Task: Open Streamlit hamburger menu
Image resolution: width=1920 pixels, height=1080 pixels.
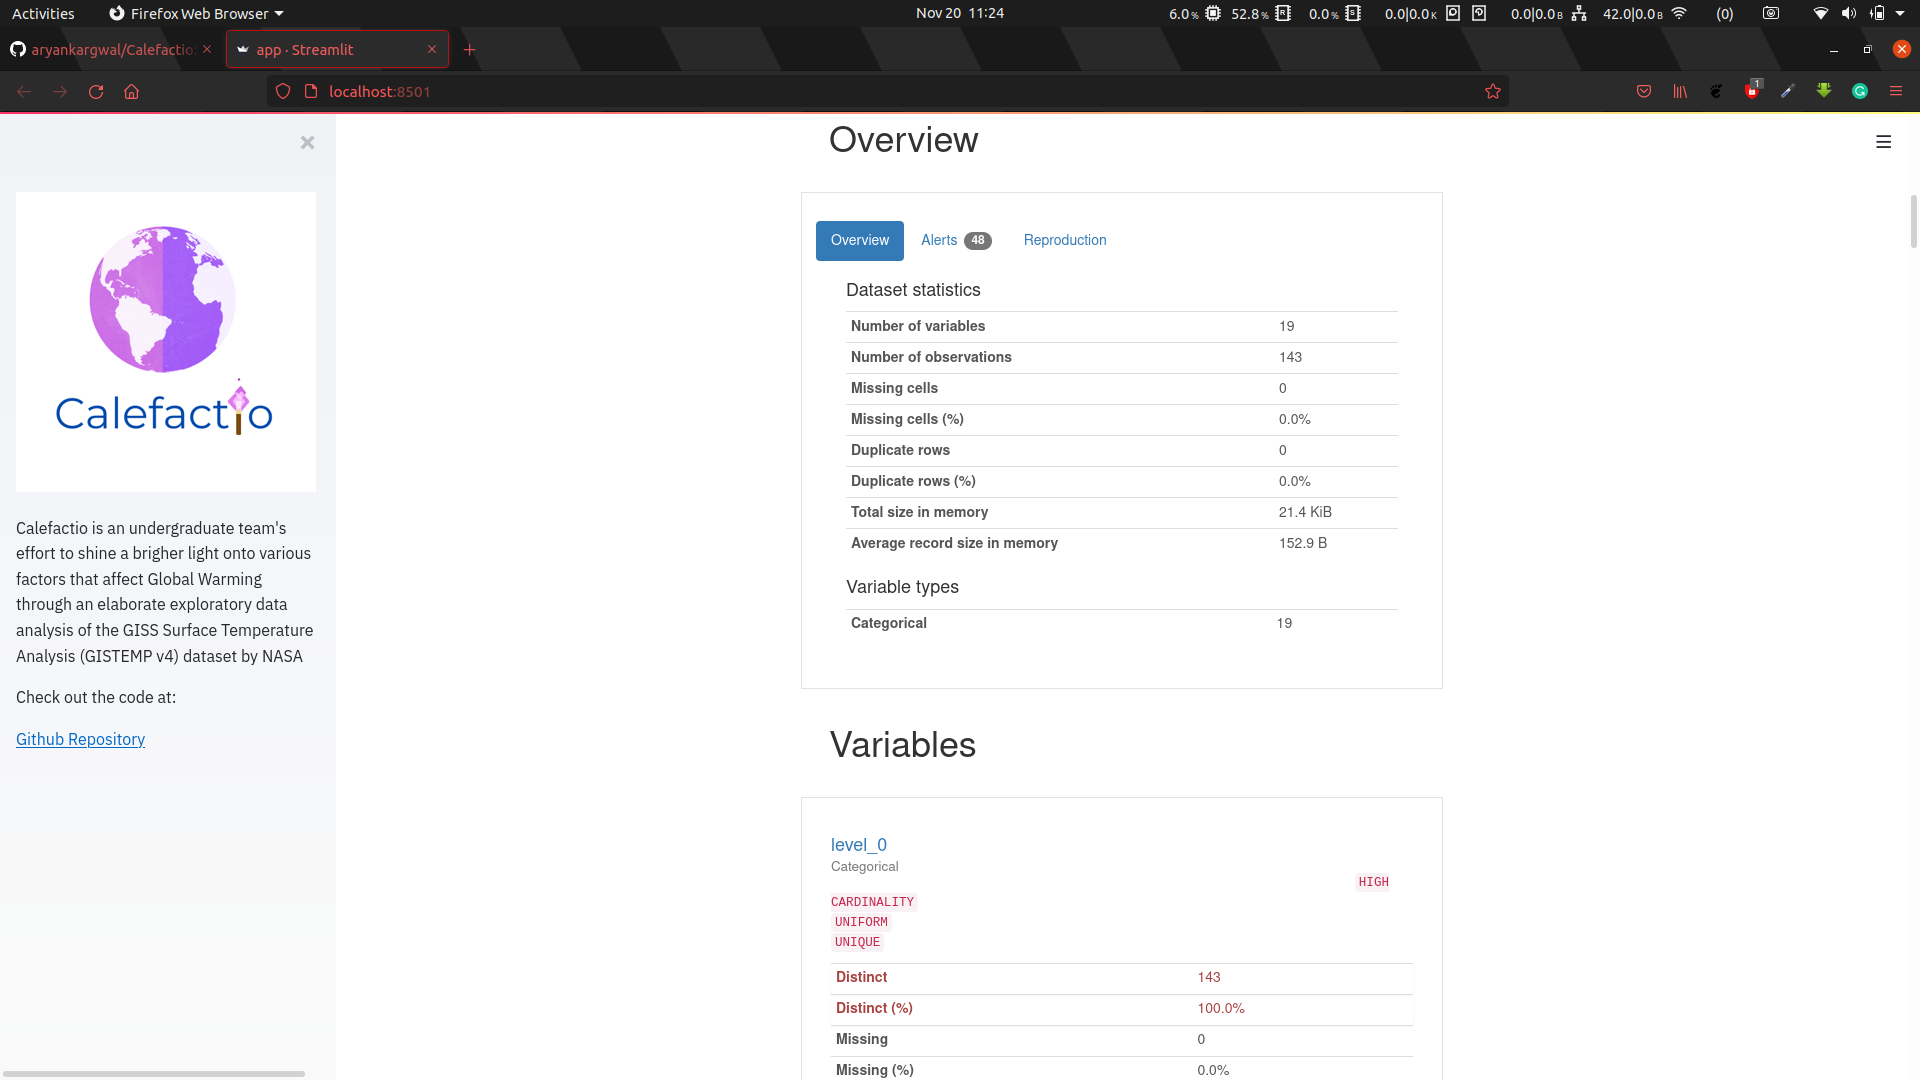Action: (x=1883, y=142)
